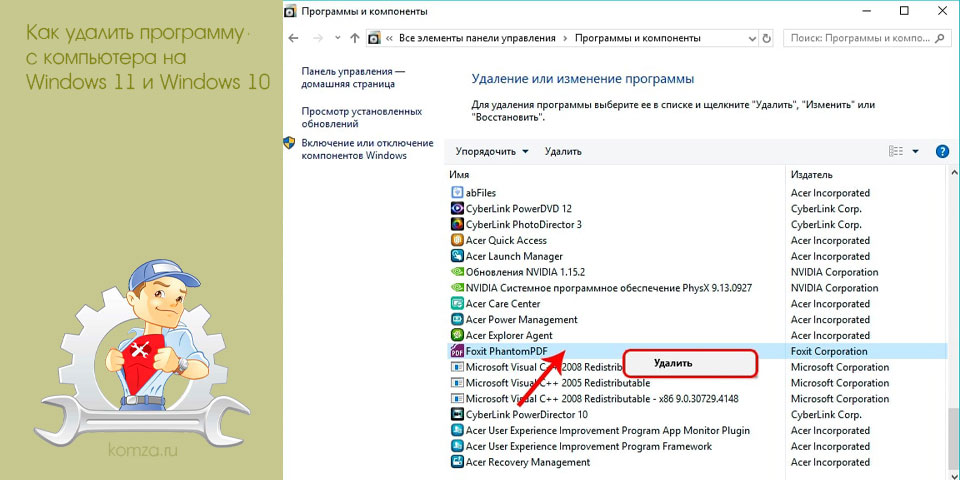The height and width of the screenshot is (480, 960).
Task: Click the Acer Recovery Management icon
Action: click(x=457, y=462)
